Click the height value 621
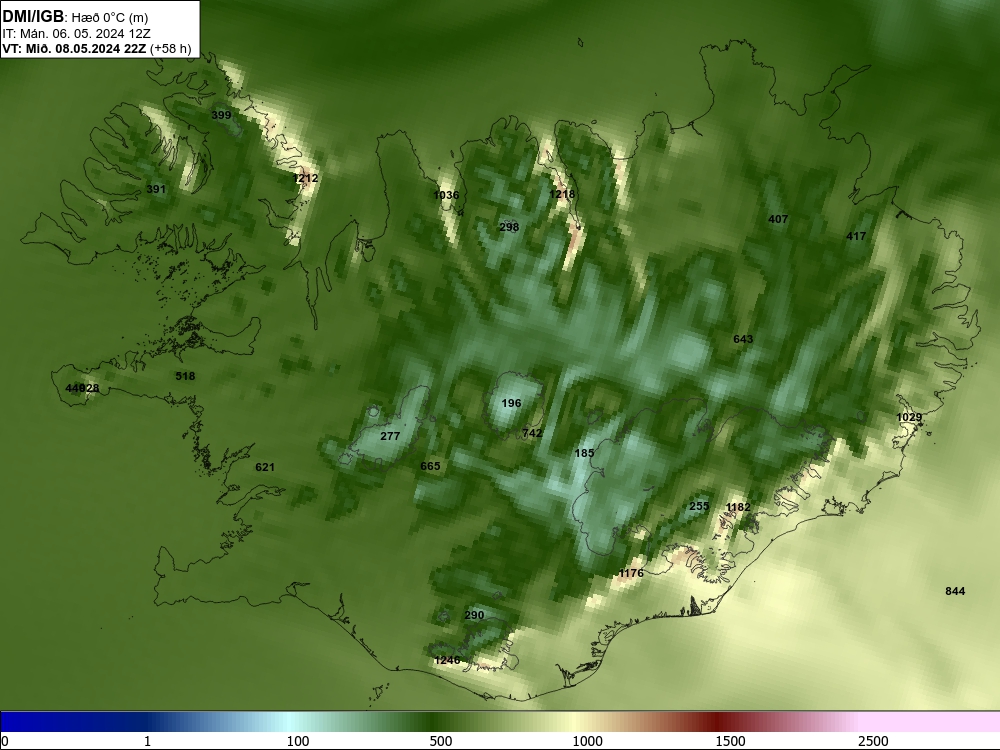Viewport: 1000px width, 750px height. tap(265, 467)
